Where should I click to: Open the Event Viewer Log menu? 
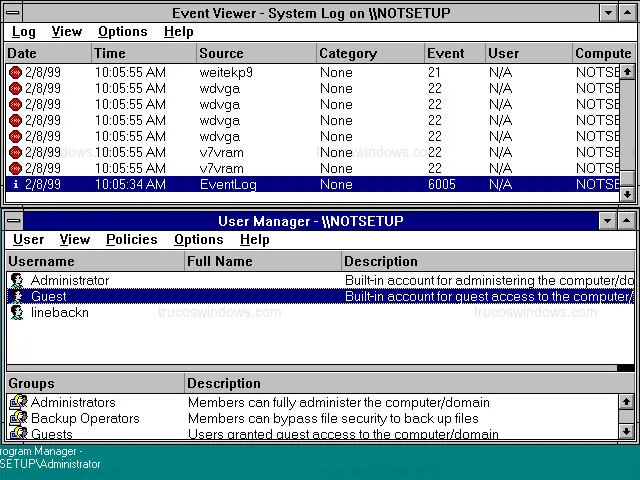pyautogui.click(x=23, y=32)
